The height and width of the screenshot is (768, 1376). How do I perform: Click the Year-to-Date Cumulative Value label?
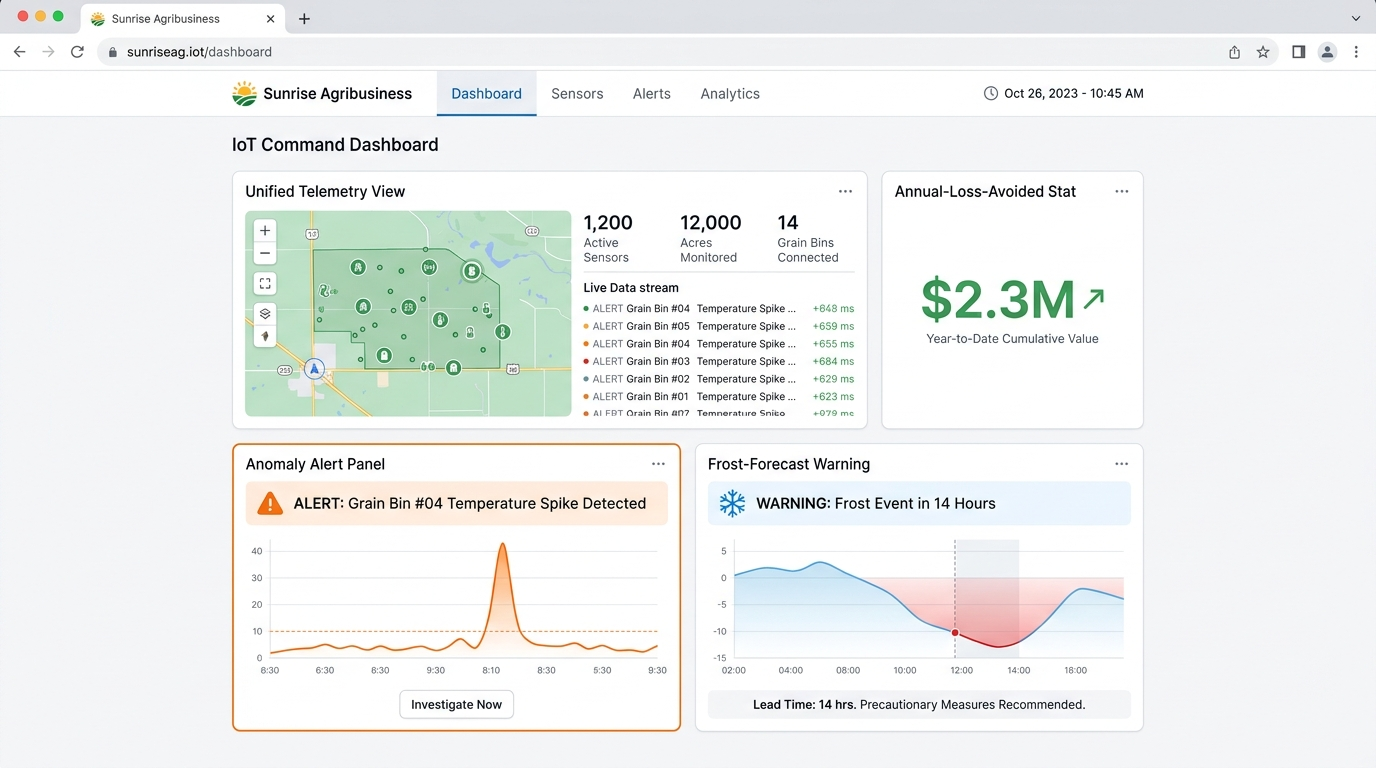[1012, 339]
